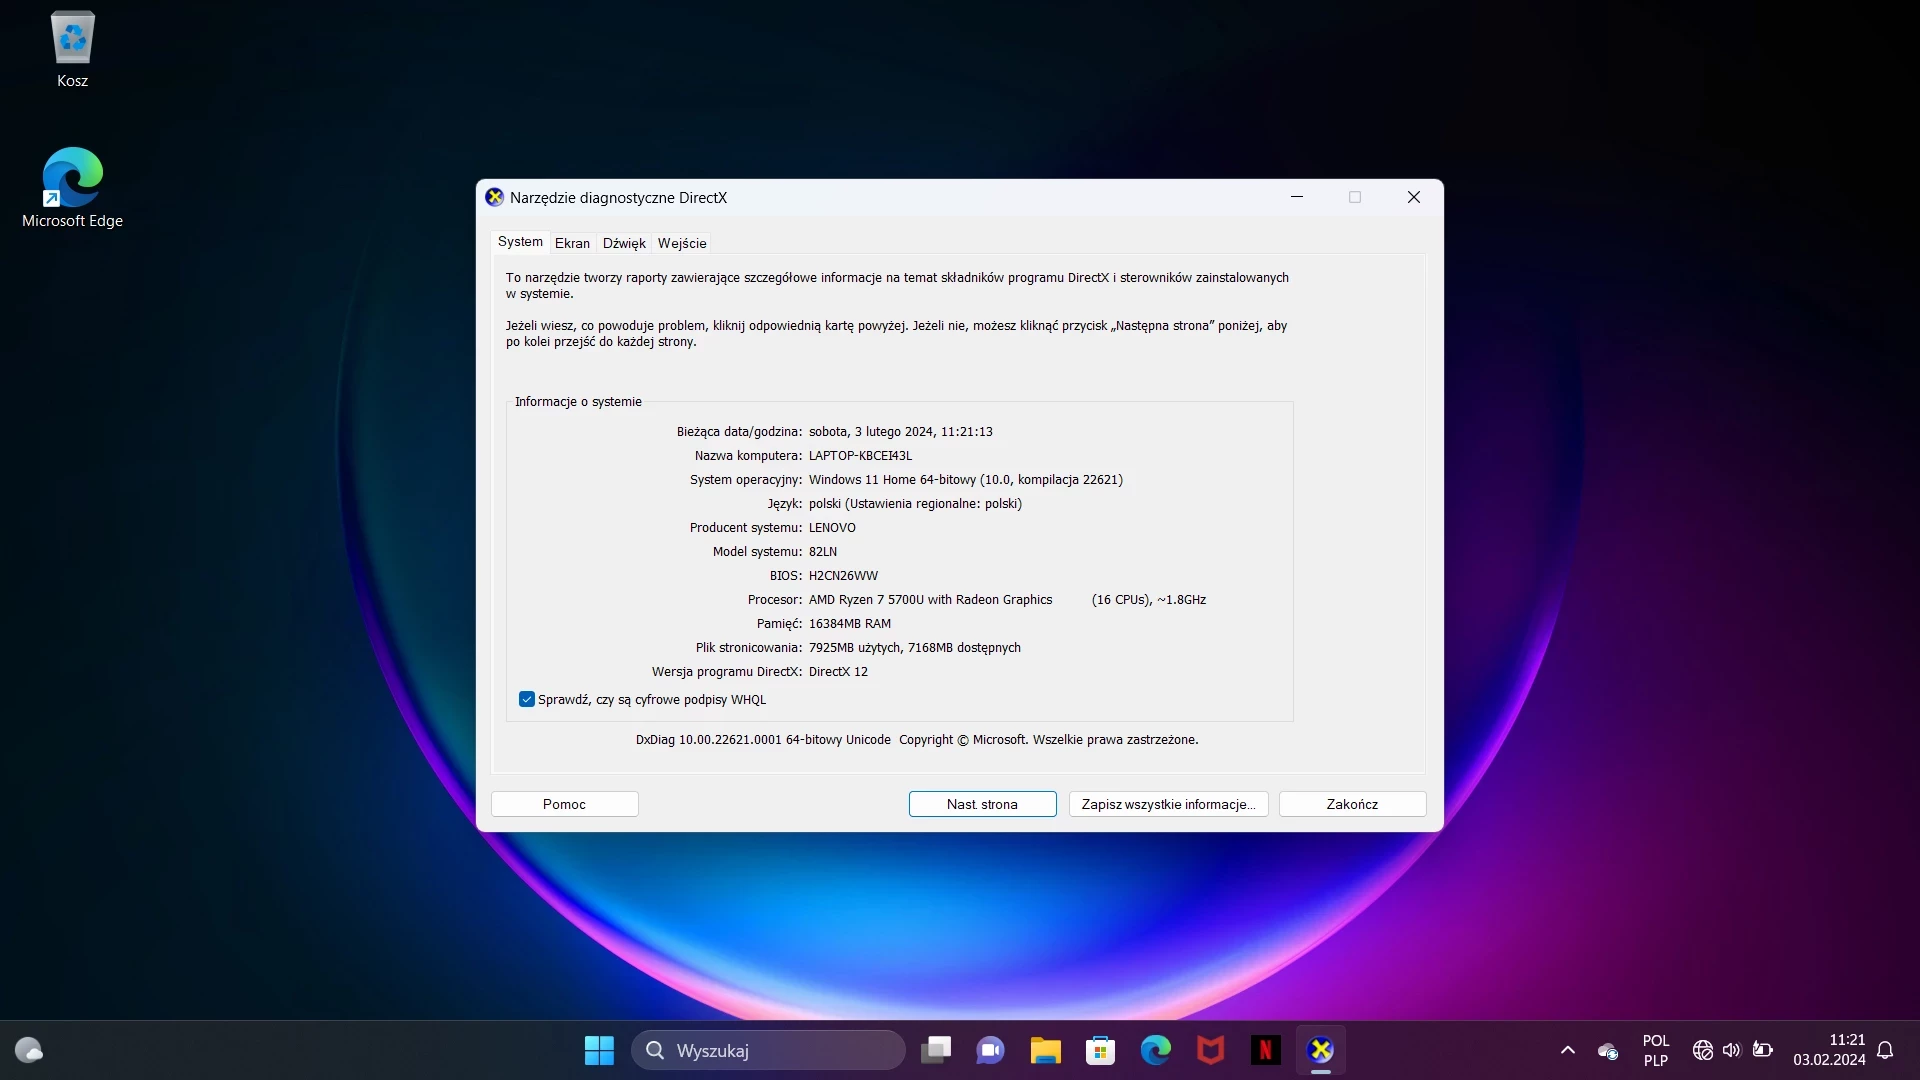
Task: Click the search magnifier icon
Action: pos(655,1050)
